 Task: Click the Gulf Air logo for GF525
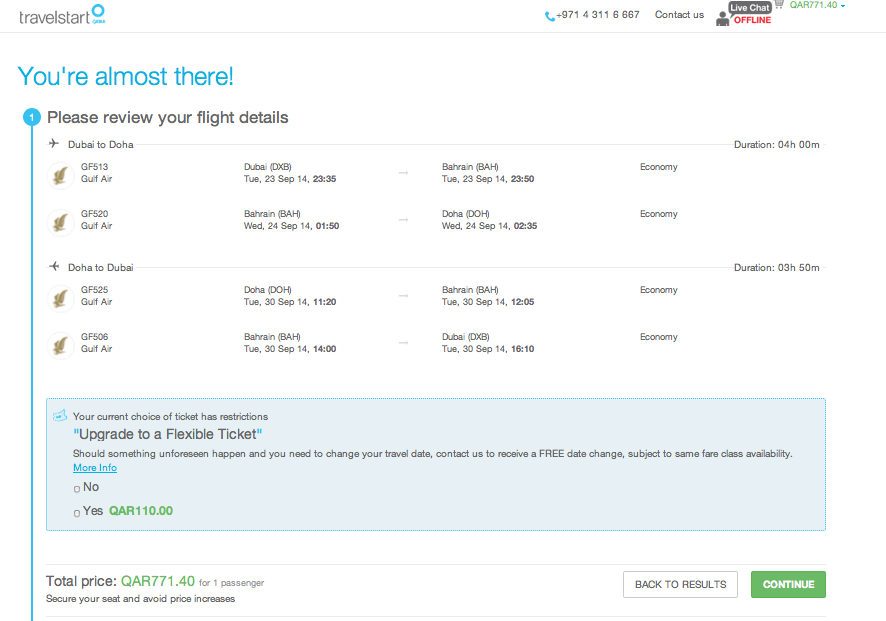pyautogui.click(x=62, y=297)
